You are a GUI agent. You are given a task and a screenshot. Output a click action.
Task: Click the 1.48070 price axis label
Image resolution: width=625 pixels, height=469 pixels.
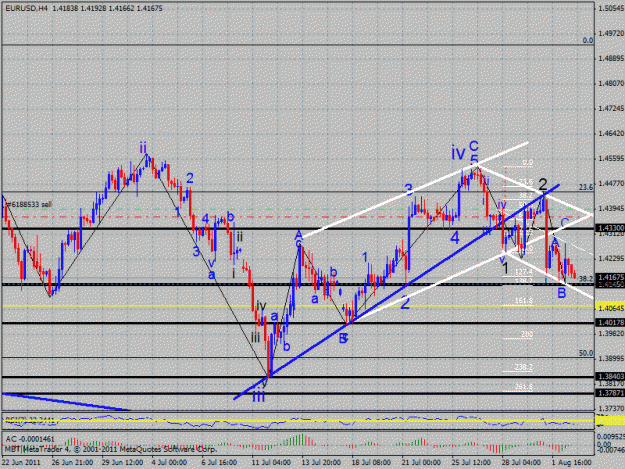pyautogui.click(x=611, y=83)
